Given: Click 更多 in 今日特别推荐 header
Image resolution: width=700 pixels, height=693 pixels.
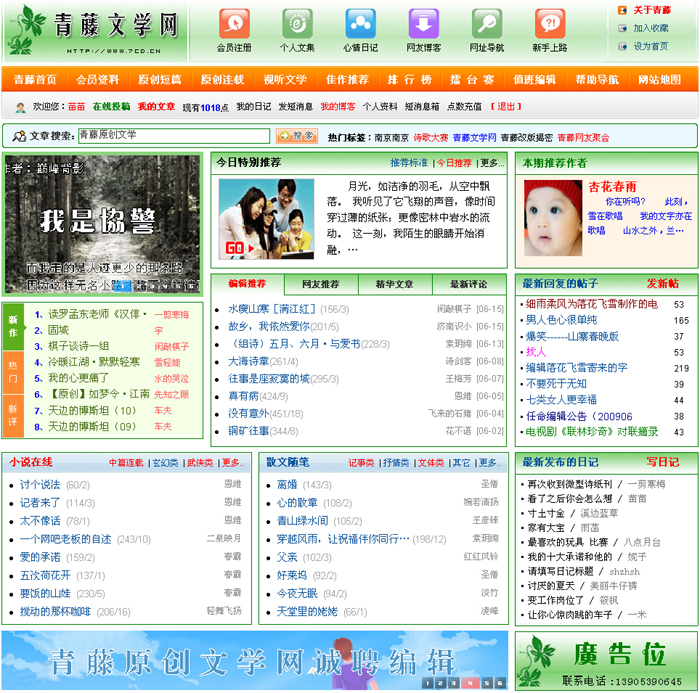Looking at the screenshot, I should point(492,163).
